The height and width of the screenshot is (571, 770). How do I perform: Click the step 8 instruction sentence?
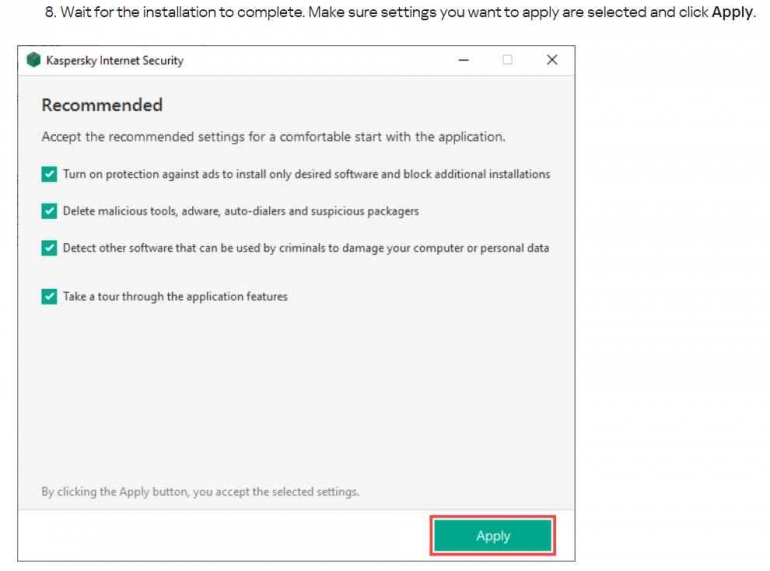pyautogui.click(x=400, y=12)
